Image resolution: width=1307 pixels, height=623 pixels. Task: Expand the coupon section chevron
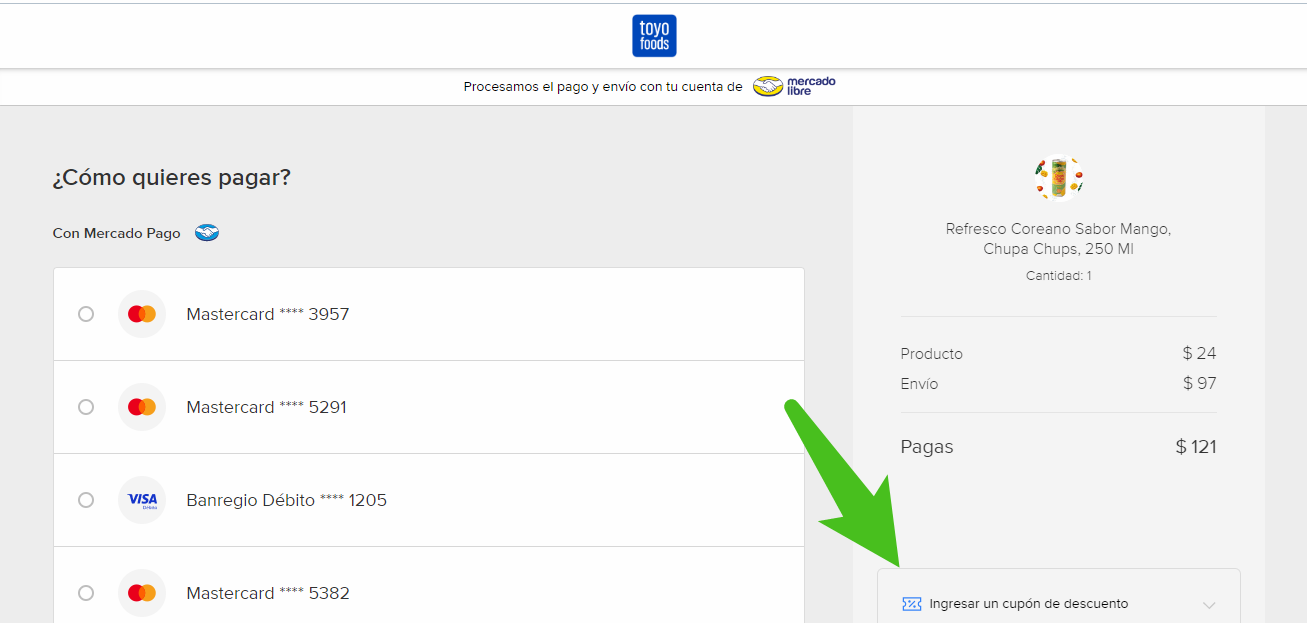pyautogui.click(x=1209, y=605)
